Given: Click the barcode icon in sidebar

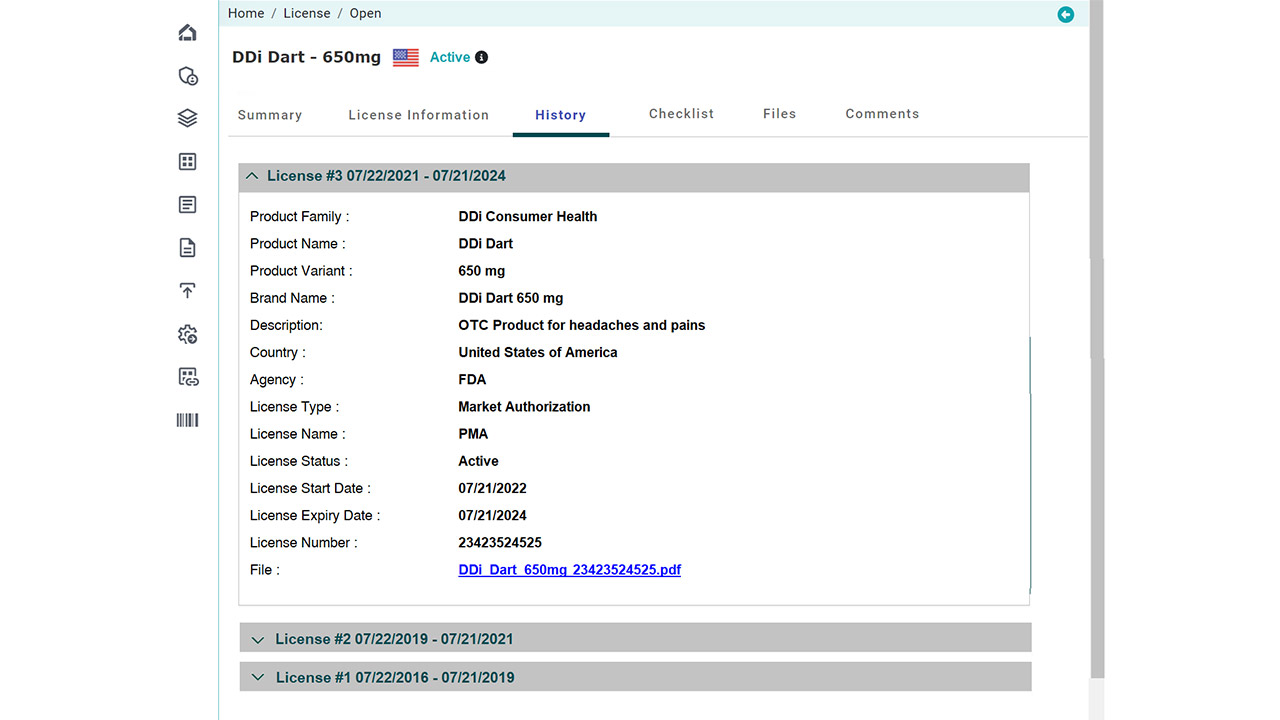Looking at the screenshot, I should point(187,420).
